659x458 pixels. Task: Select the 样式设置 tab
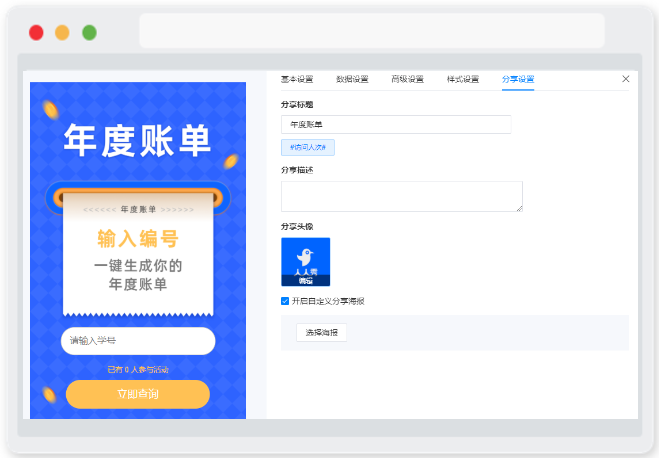[x=463, y=79]
